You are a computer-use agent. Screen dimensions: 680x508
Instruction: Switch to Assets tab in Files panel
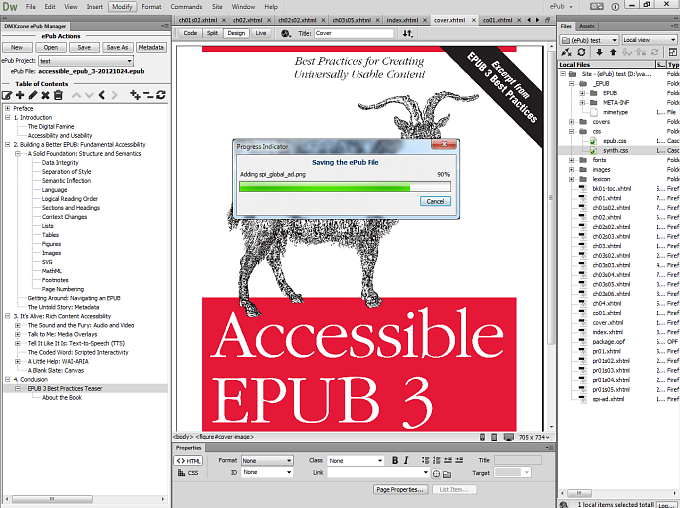(587, 26)
